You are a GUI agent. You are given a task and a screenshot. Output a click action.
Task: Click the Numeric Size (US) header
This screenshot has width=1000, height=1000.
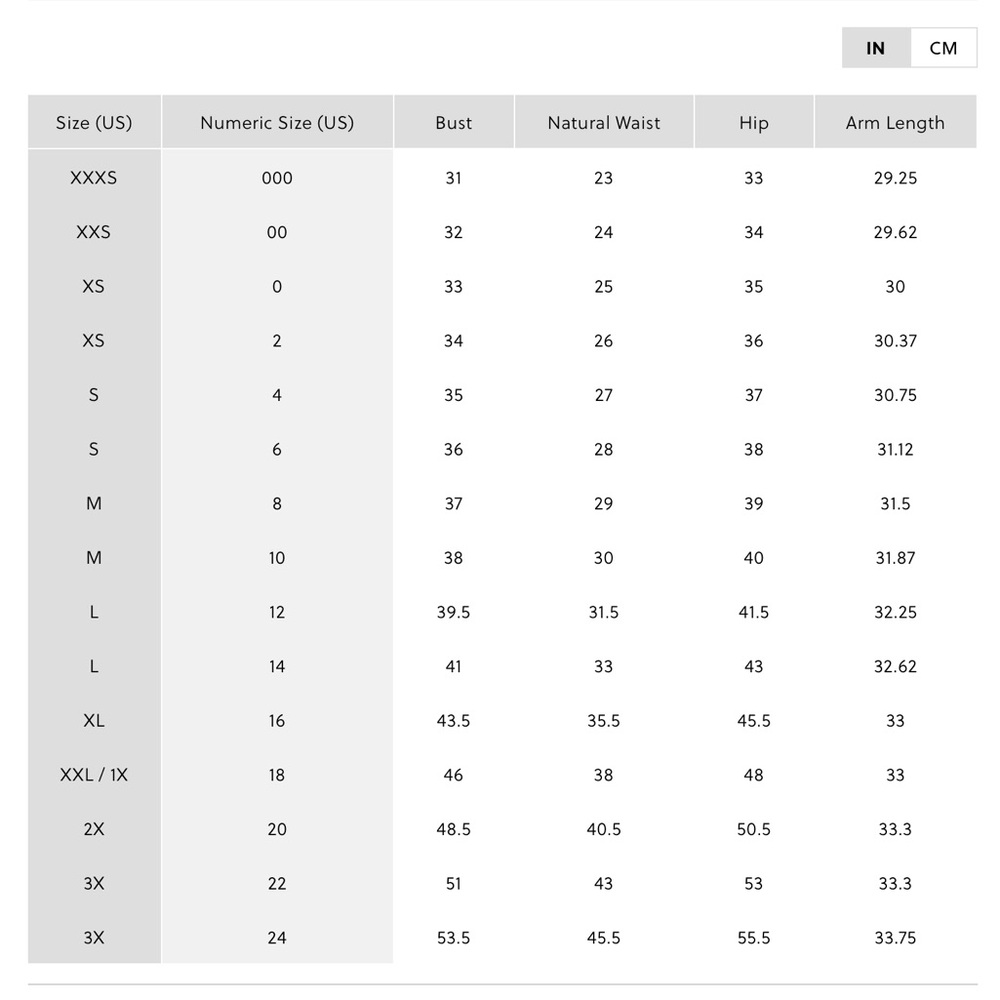277,123
